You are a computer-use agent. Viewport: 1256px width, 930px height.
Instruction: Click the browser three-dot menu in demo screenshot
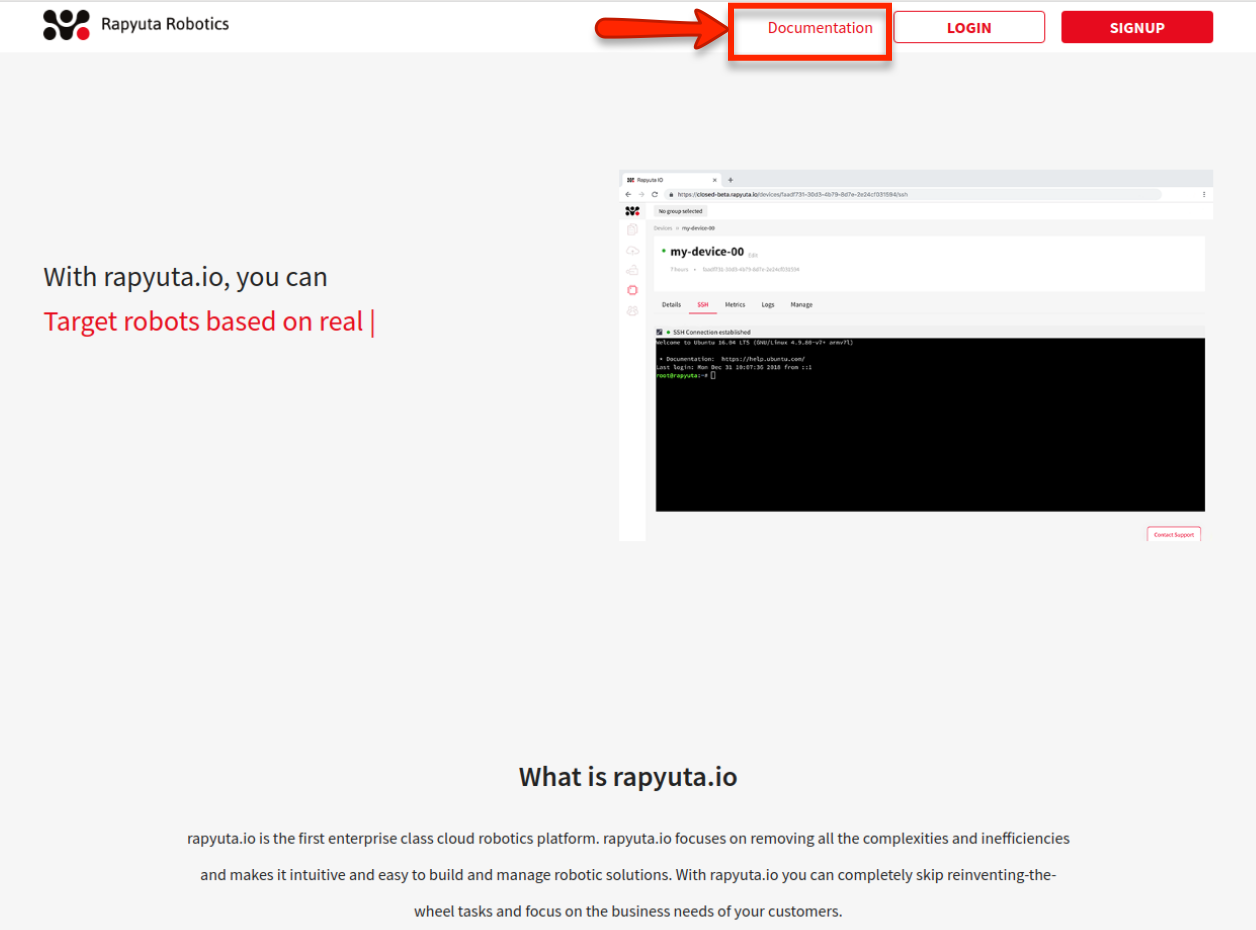coord(1204,194)
